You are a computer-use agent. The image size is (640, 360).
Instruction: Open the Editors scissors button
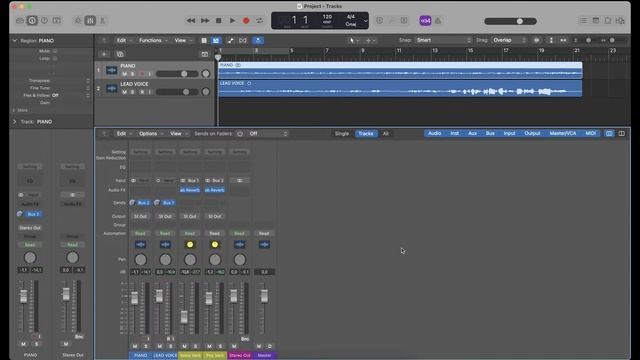tap(102, 20)
